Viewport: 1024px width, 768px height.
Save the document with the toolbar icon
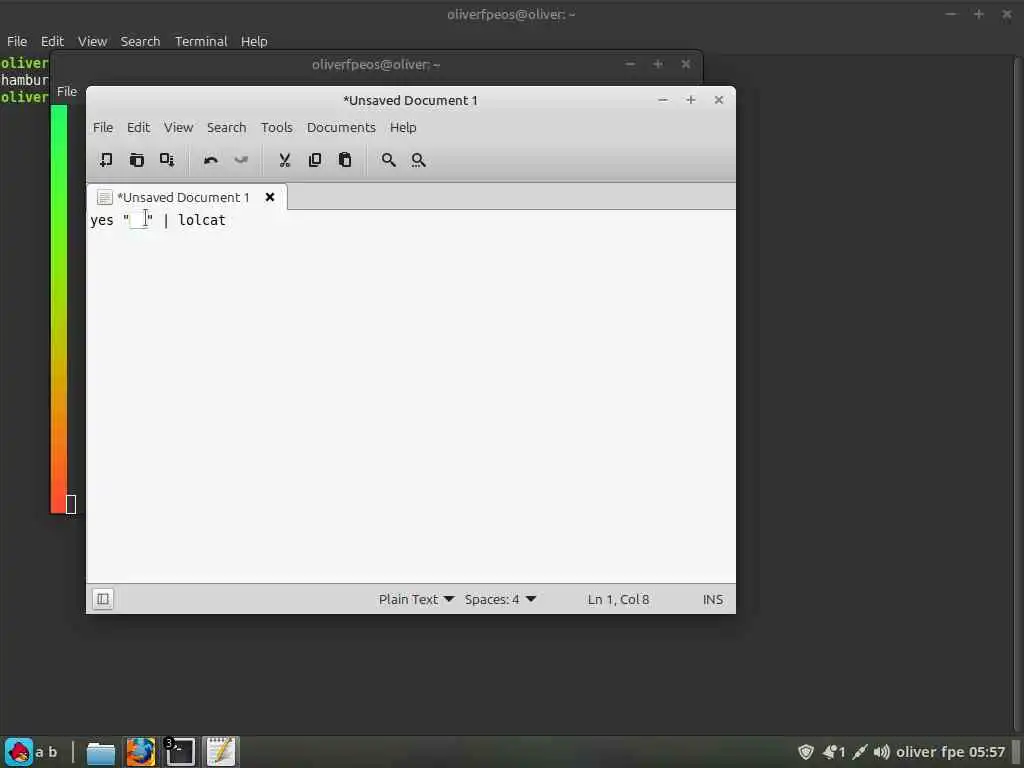point(167,160)
